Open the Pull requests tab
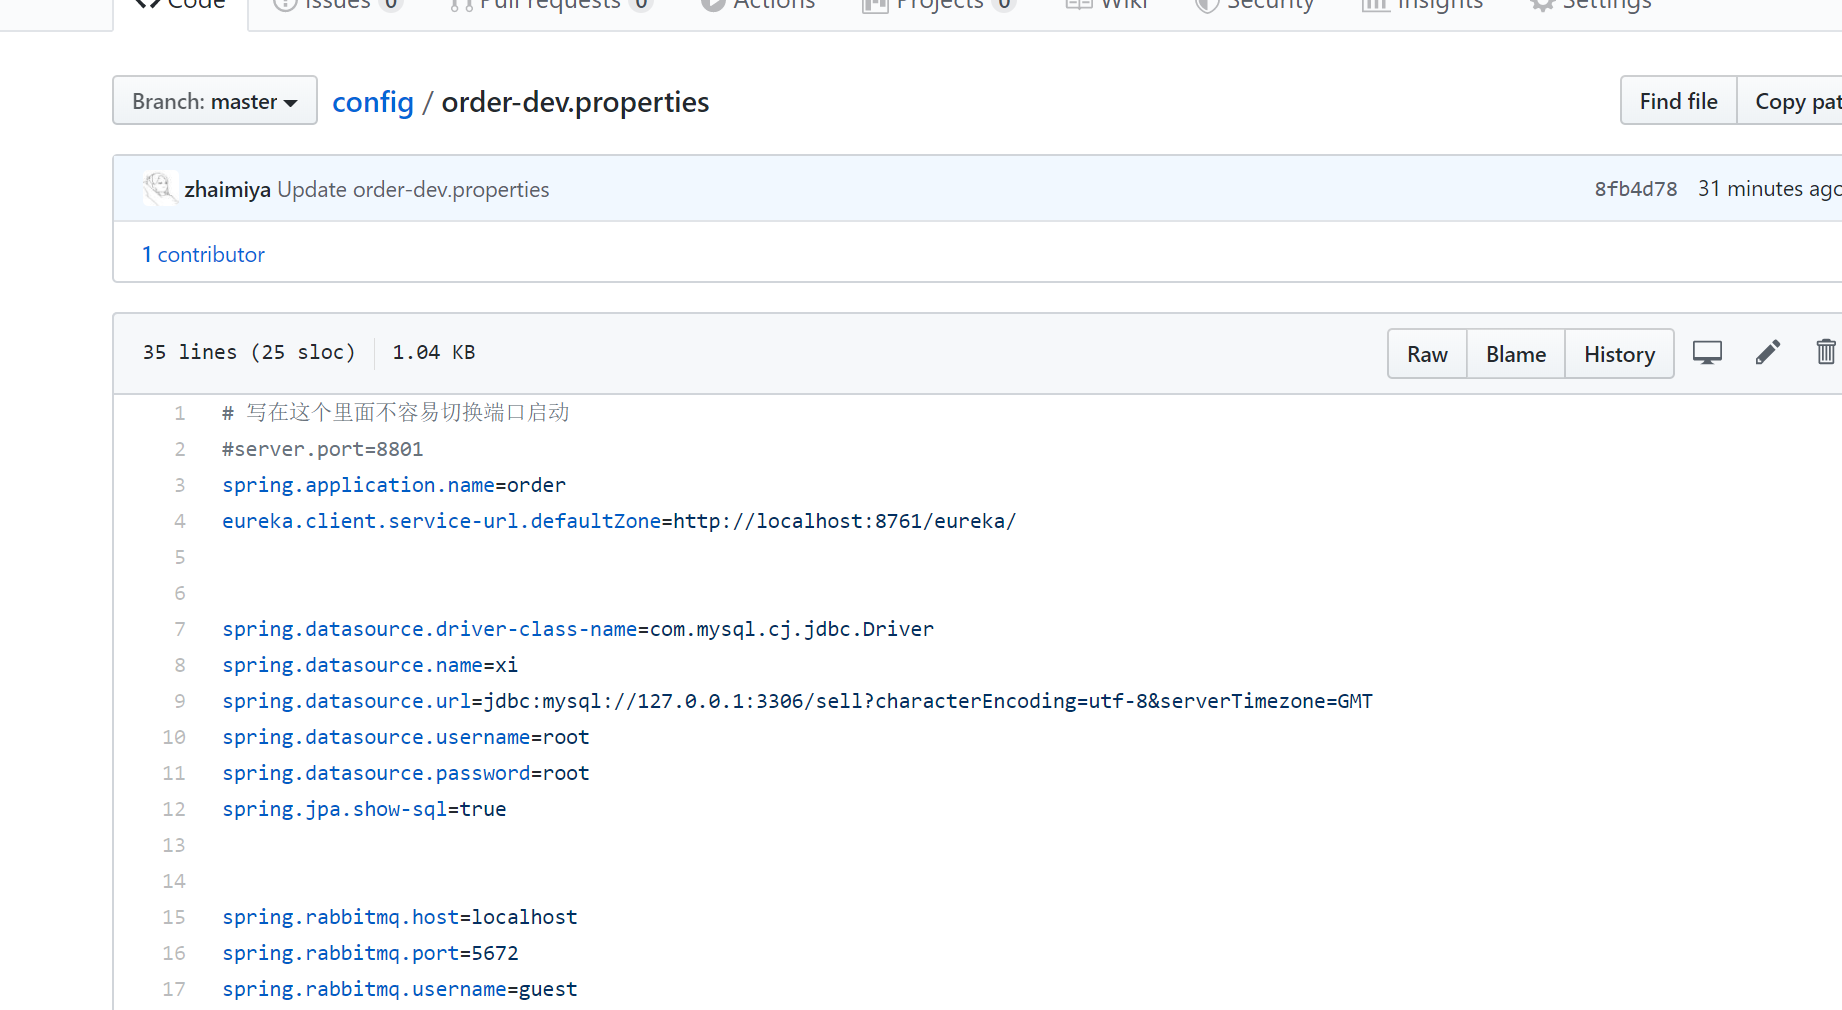1842x1010 pixels. (x=550, y=5)
